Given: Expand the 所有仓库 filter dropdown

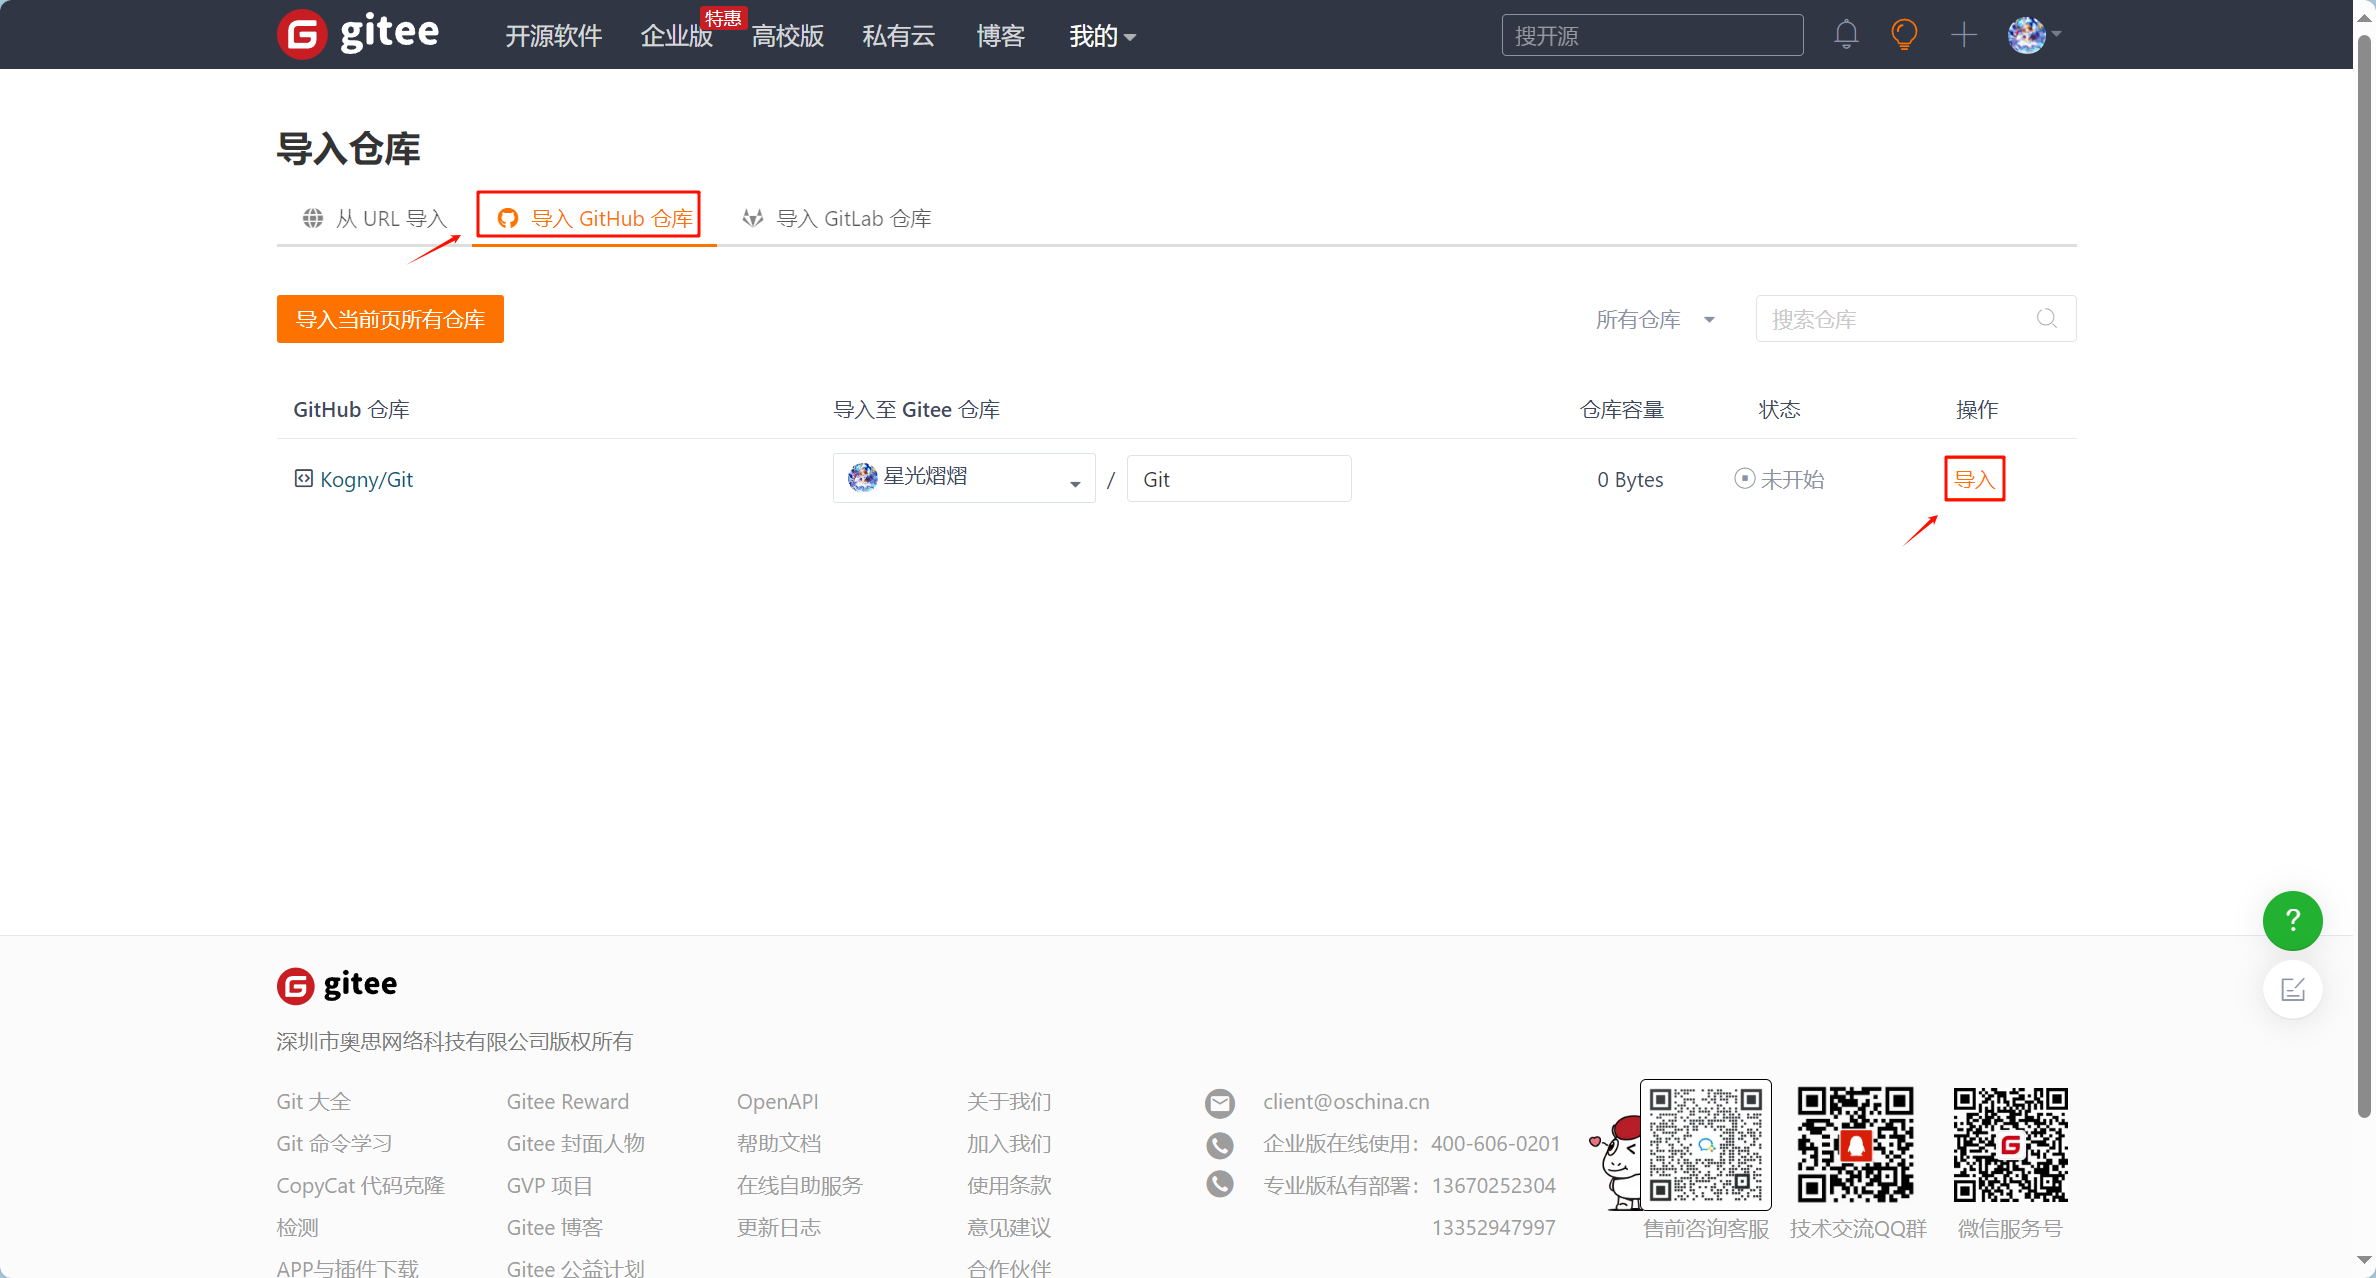Looking at the screenshot, I should [x=1655, y=319].
